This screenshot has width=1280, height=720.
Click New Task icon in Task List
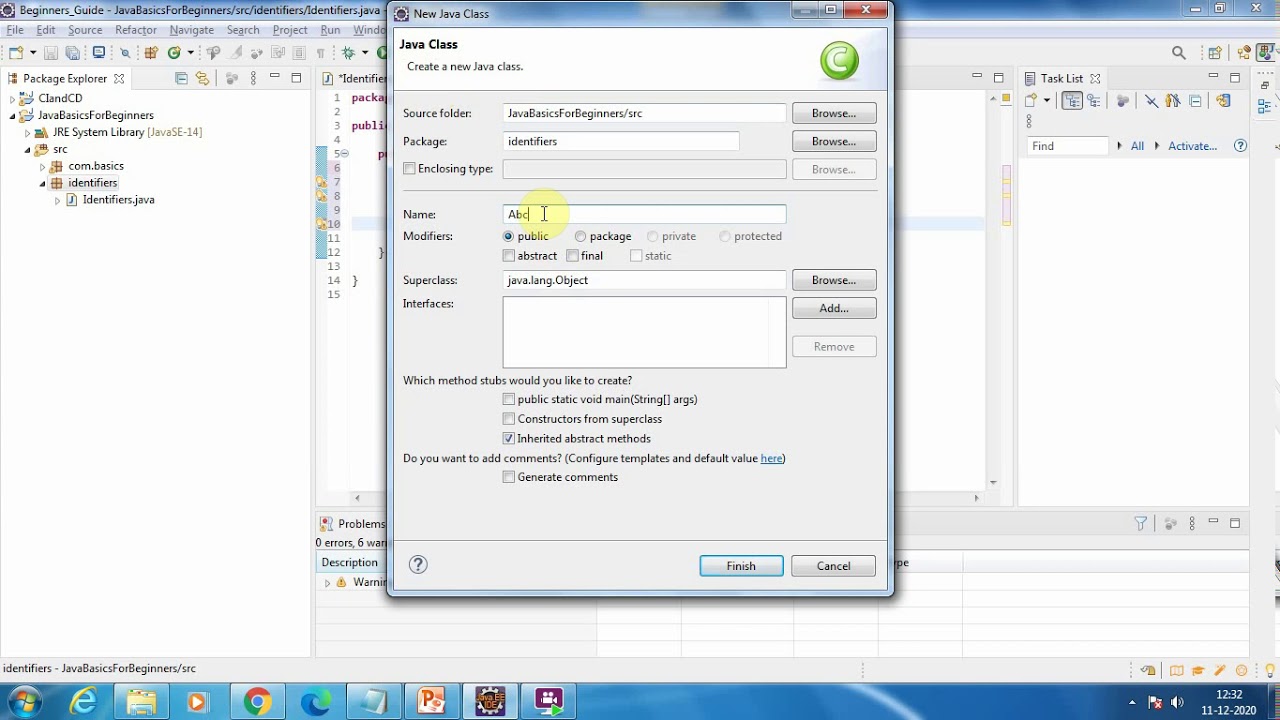(x=1031, y=101)
